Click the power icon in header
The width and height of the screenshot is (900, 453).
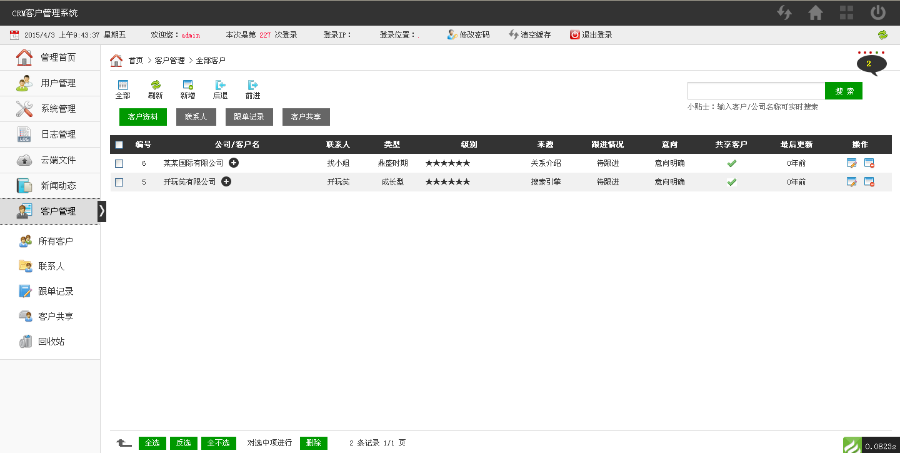pyautogui.click(x=878, y=13)
